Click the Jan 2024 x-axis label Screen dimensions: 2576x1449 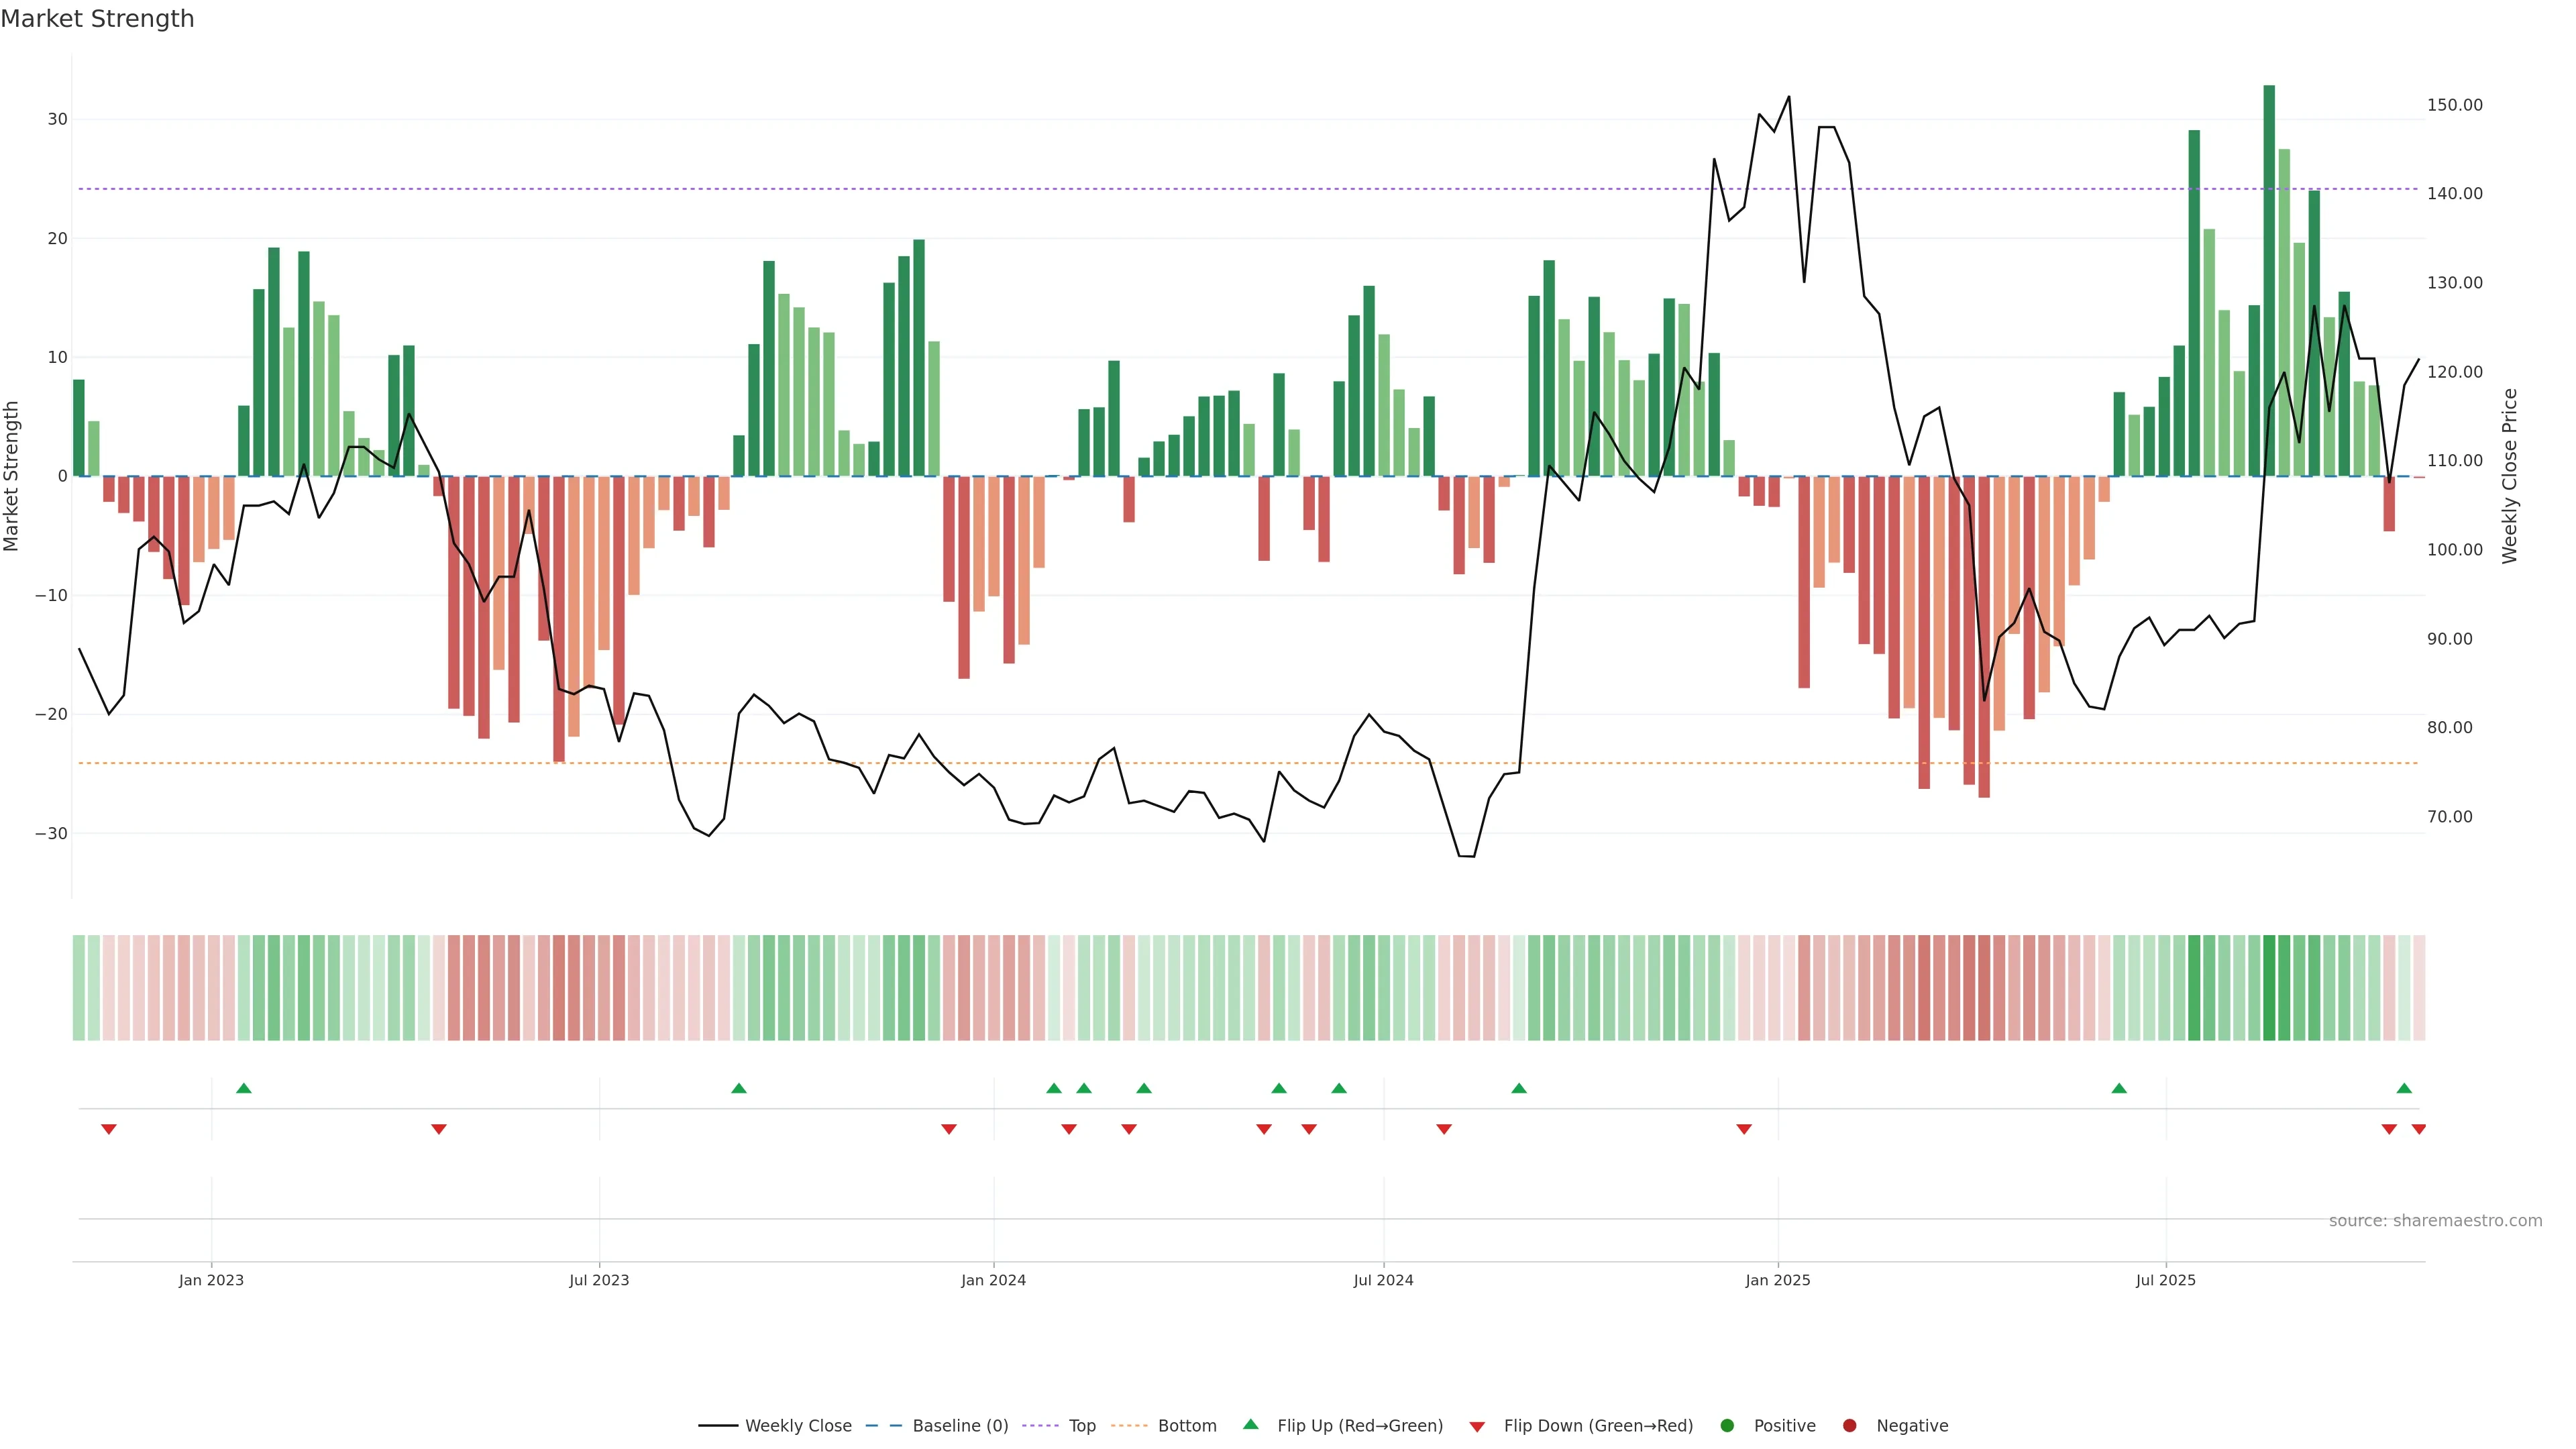pyautogui.click(x=993, y=1280)
